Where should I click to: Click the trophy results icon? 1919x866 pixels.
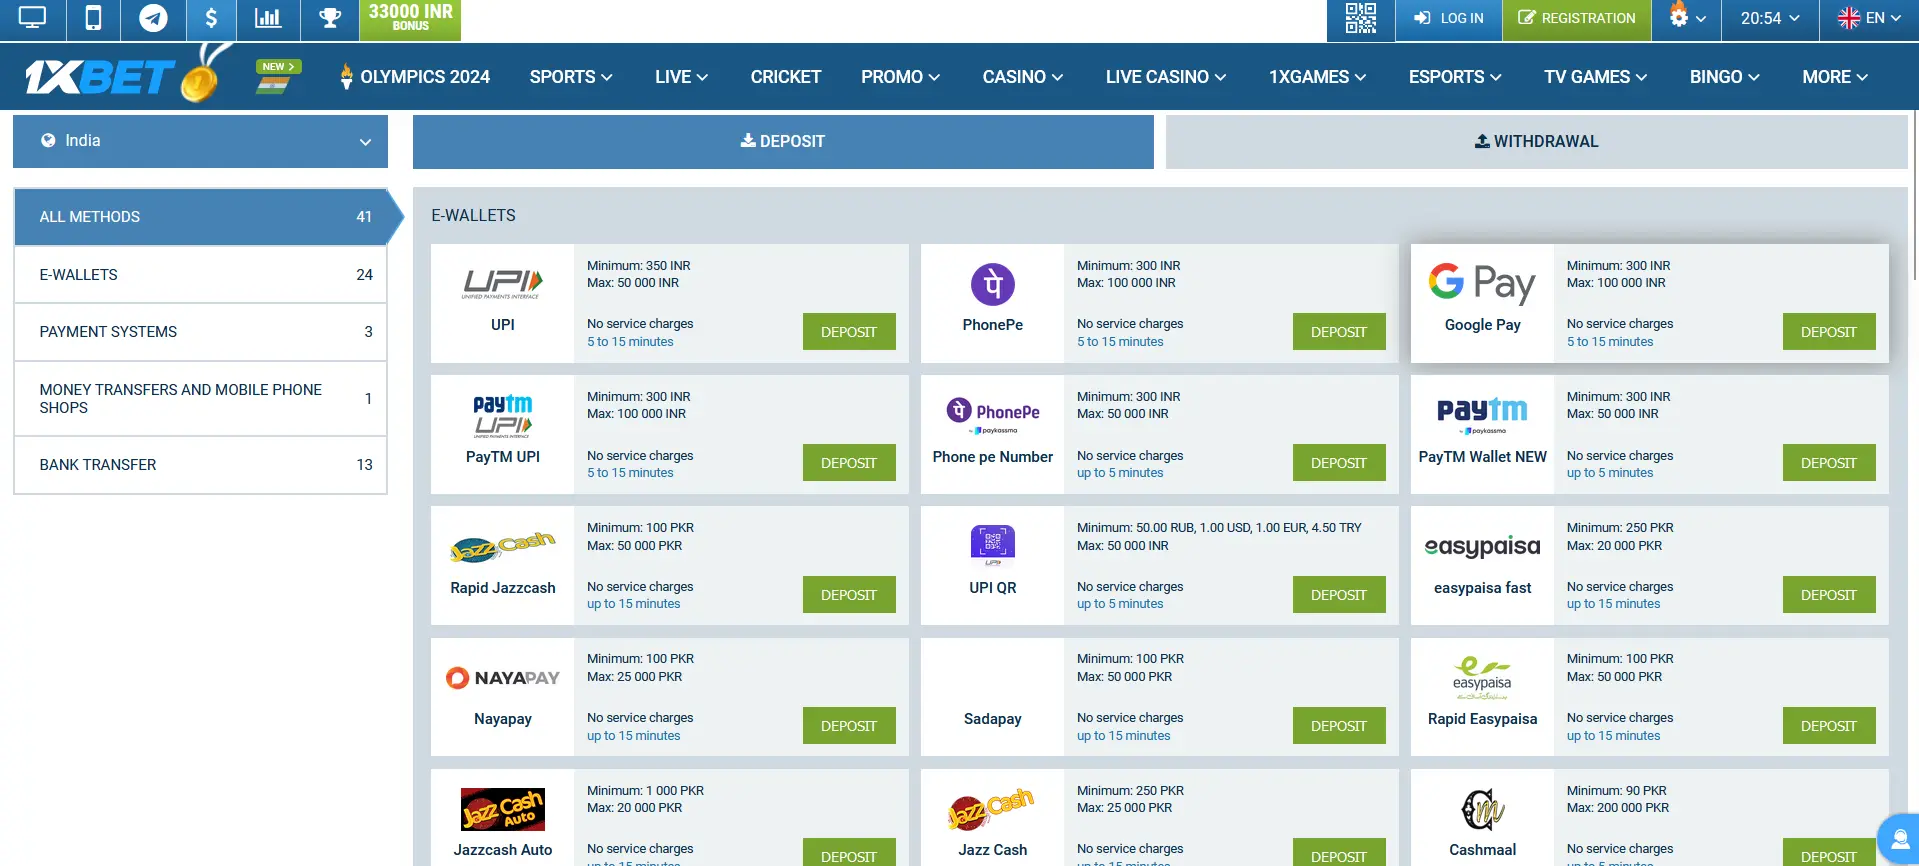(330, 19)
